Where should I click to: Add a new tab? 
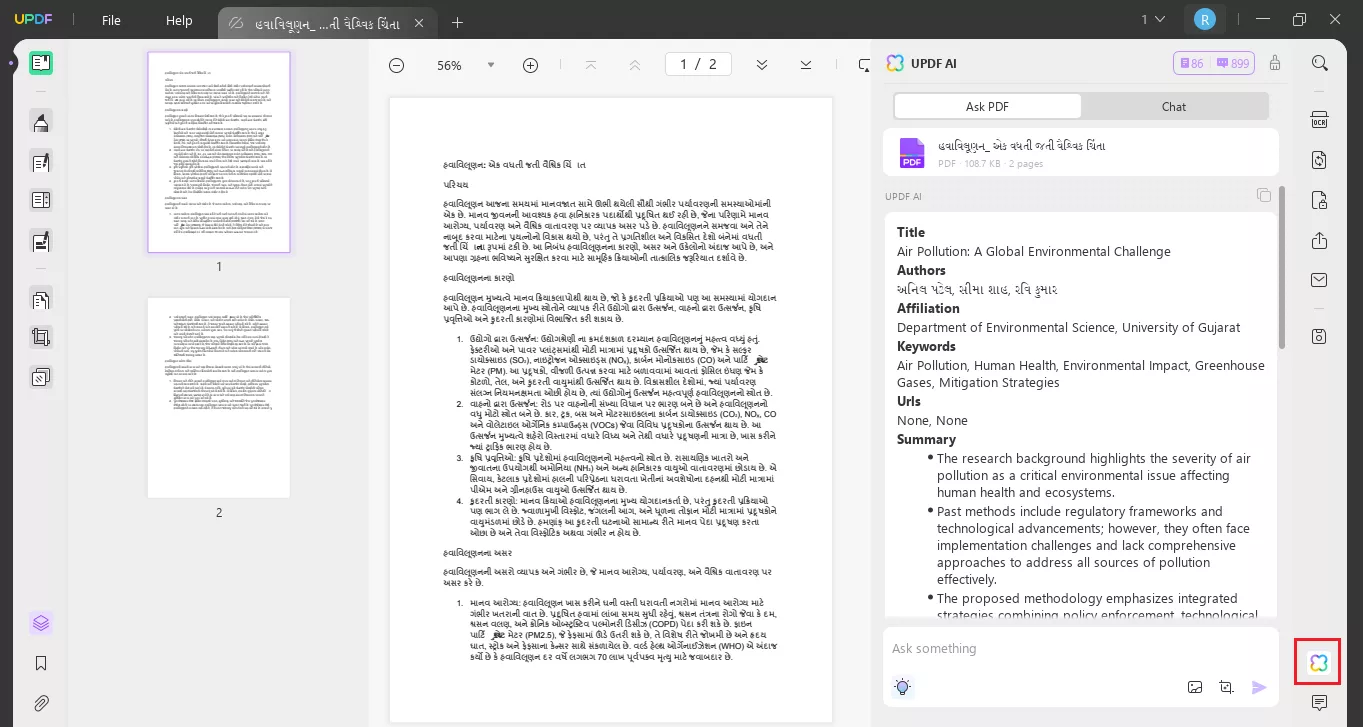pyautogui.click(x=457, y=22)
